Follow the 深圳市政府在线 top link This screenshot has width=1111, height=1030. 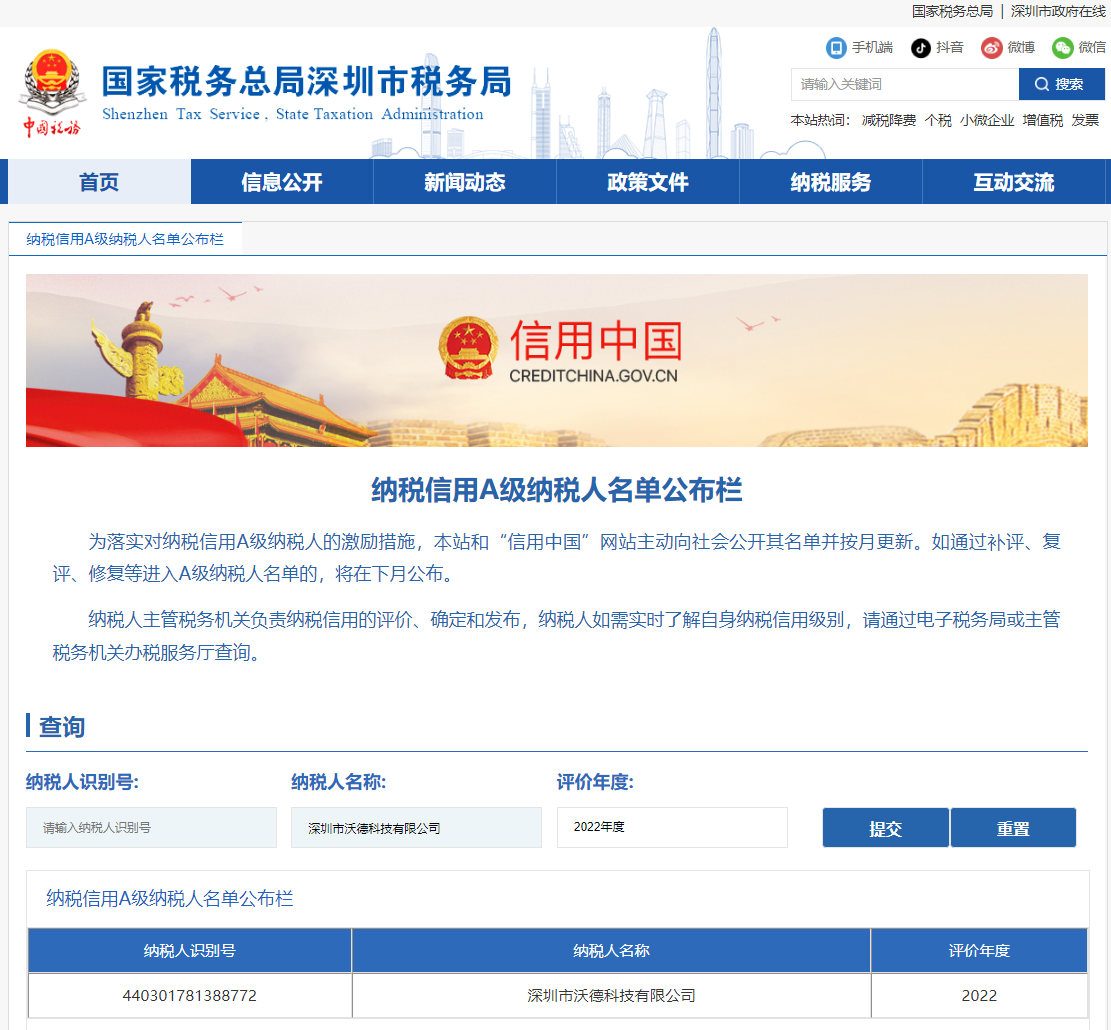[1058, 11]
